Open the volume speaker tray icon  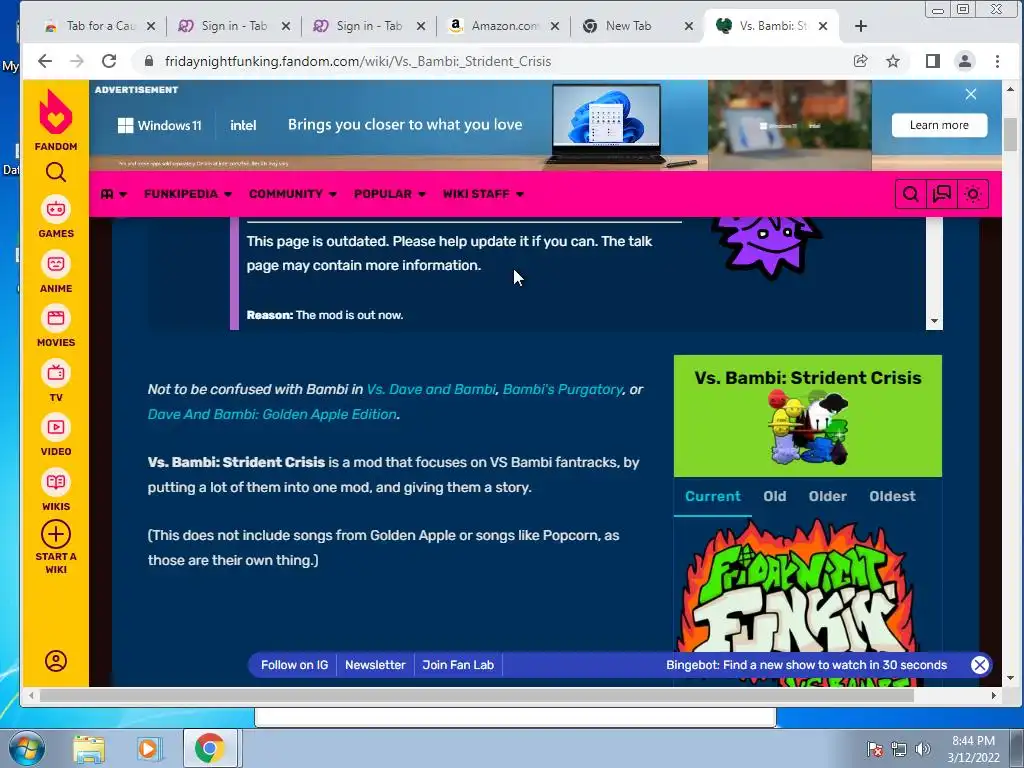(x=923, y=749)
